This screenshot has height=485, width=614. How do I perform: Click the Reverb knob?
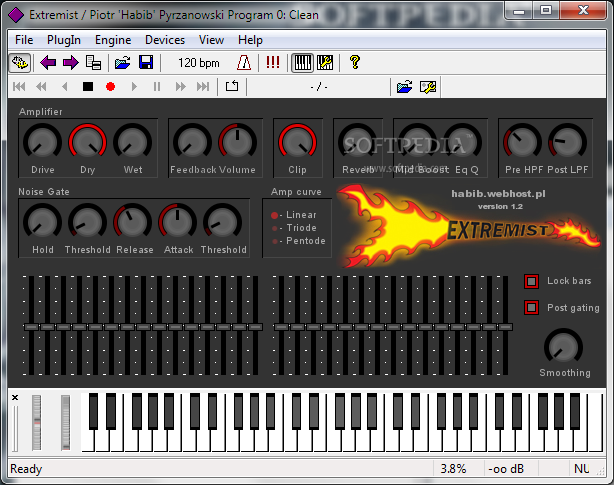[x=357, y=142]
